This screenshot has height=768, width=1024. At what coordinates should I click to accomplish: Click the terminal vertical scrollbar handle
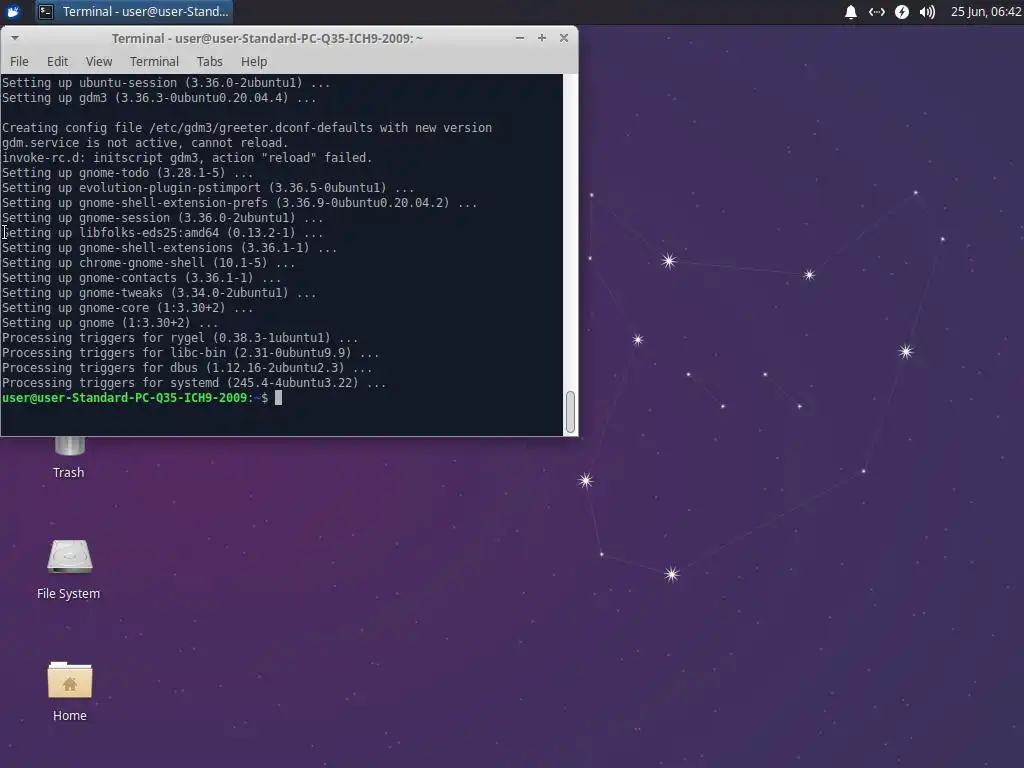click(570, 412)
